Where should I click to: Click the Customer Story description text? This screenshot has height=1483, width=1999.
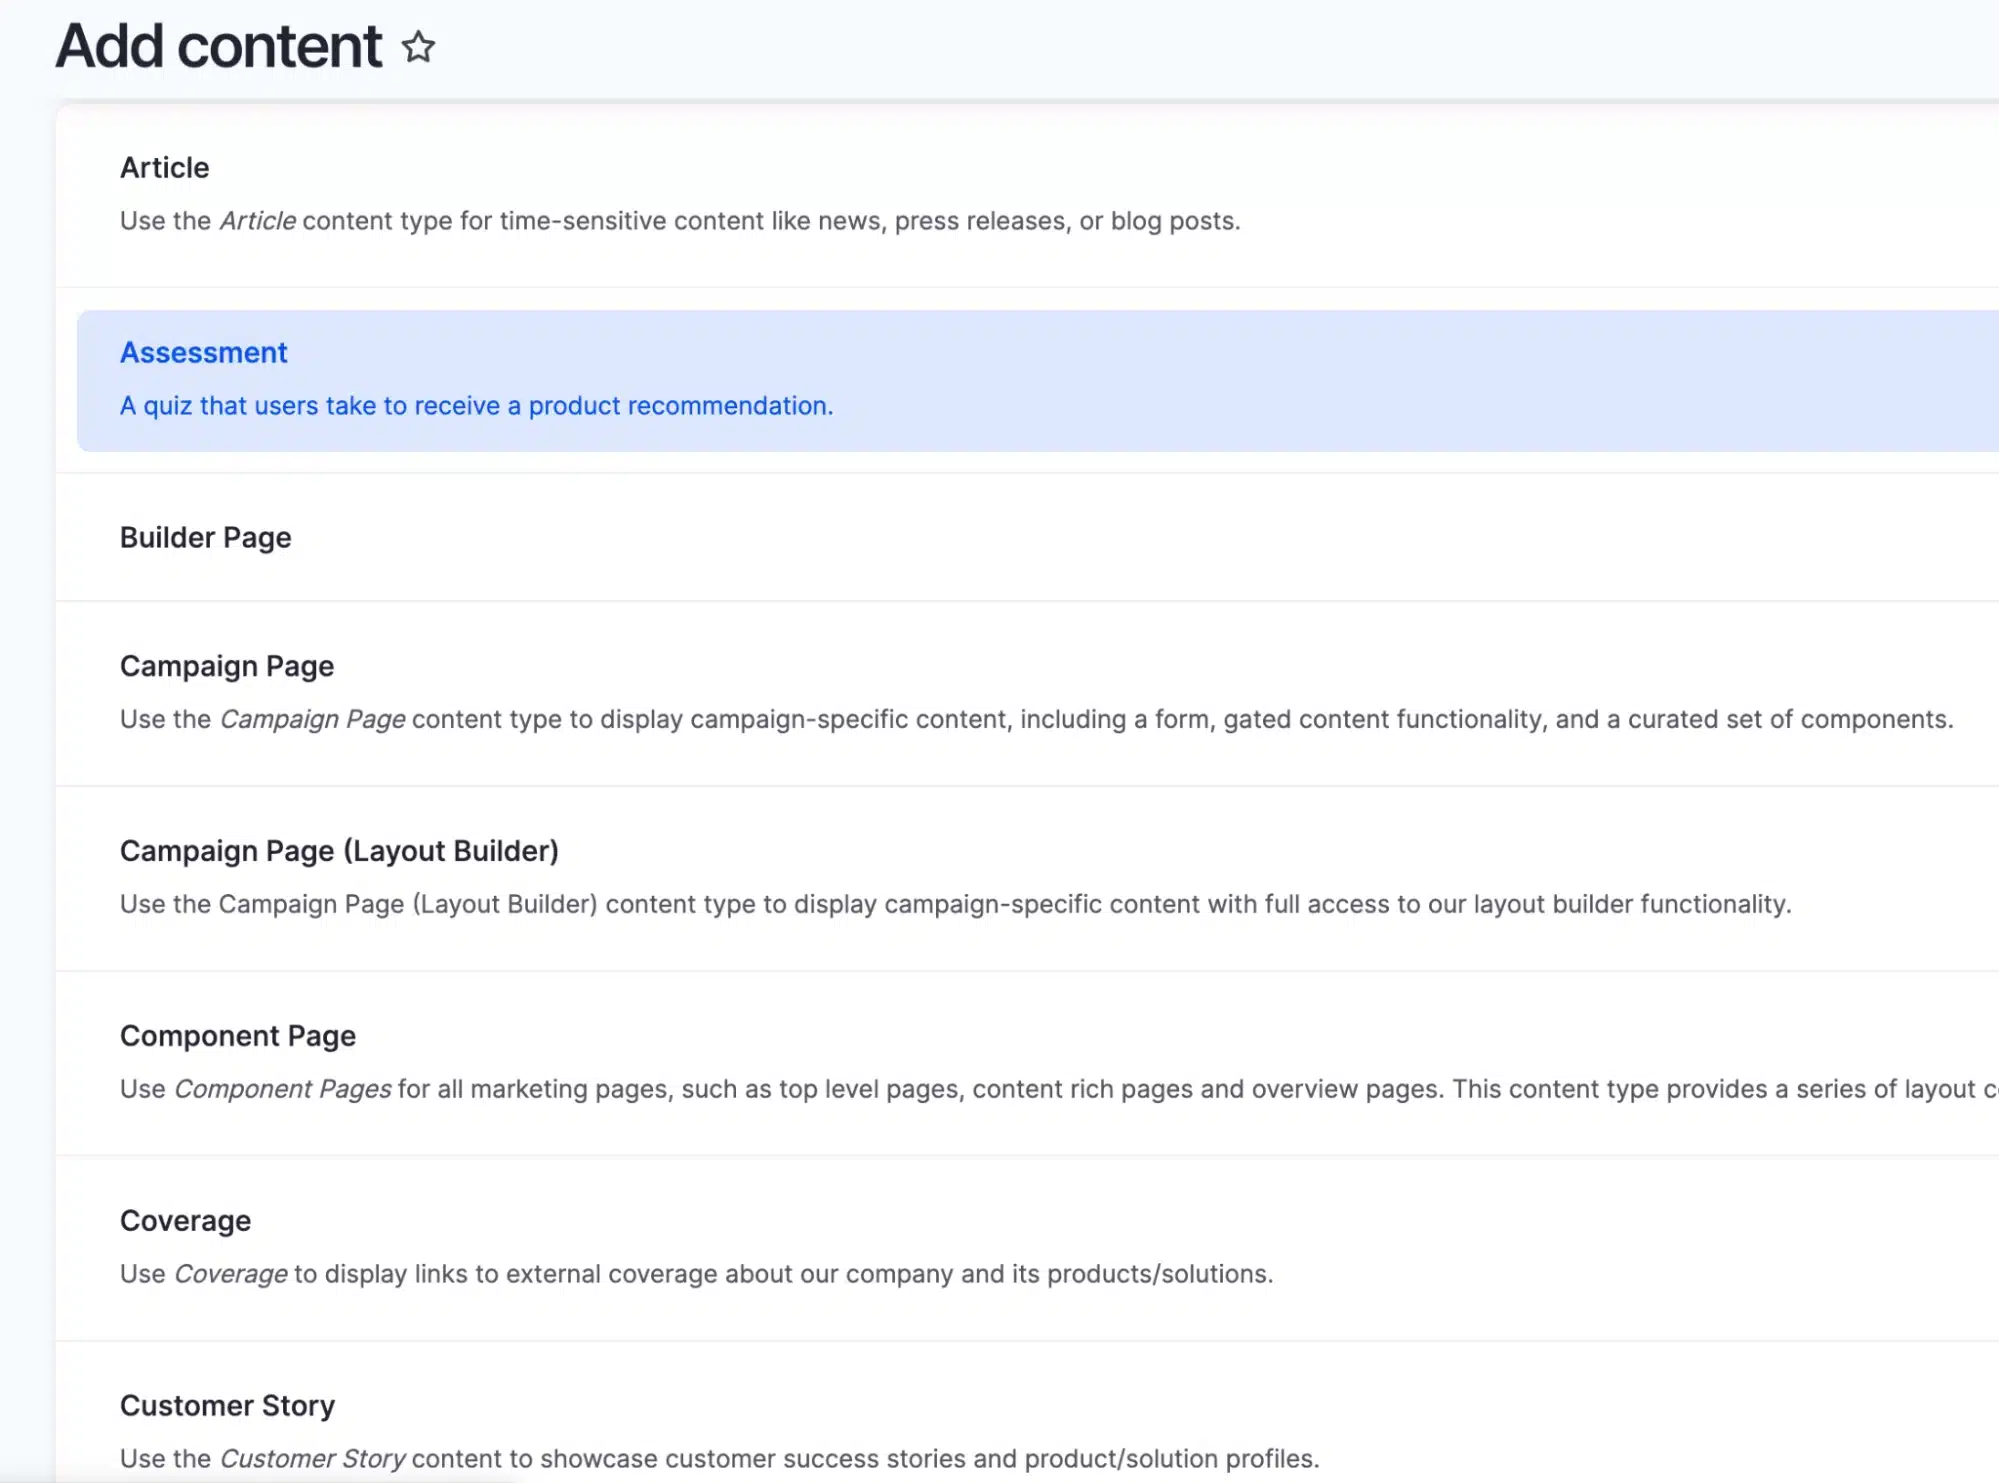(719, 1459)
